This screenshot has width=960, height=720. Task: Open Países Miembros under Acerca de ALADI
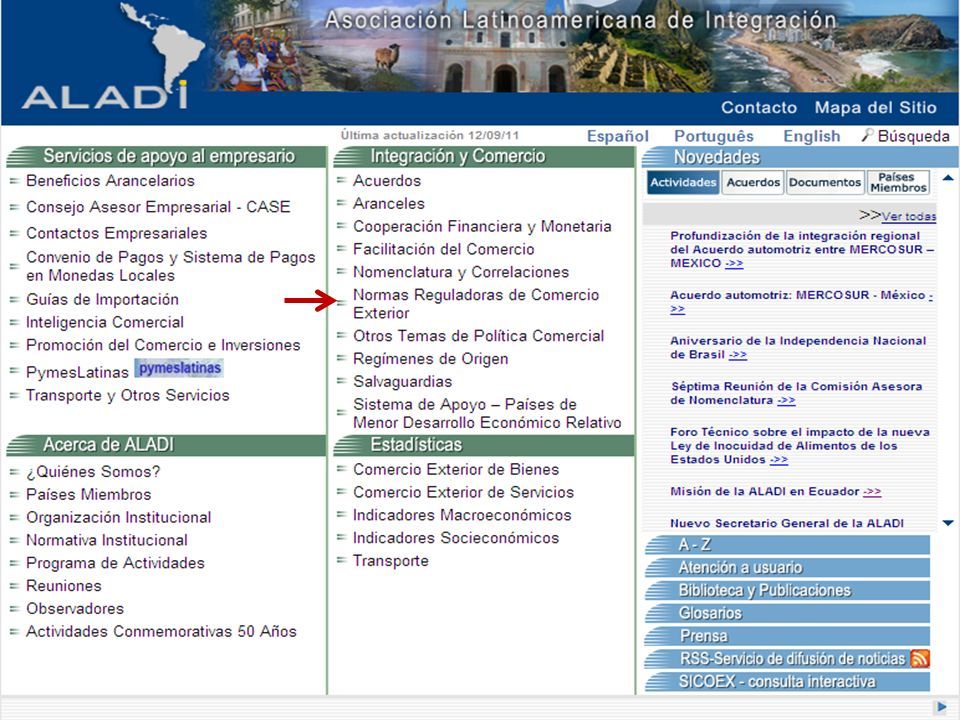click(x=88, y=494)
